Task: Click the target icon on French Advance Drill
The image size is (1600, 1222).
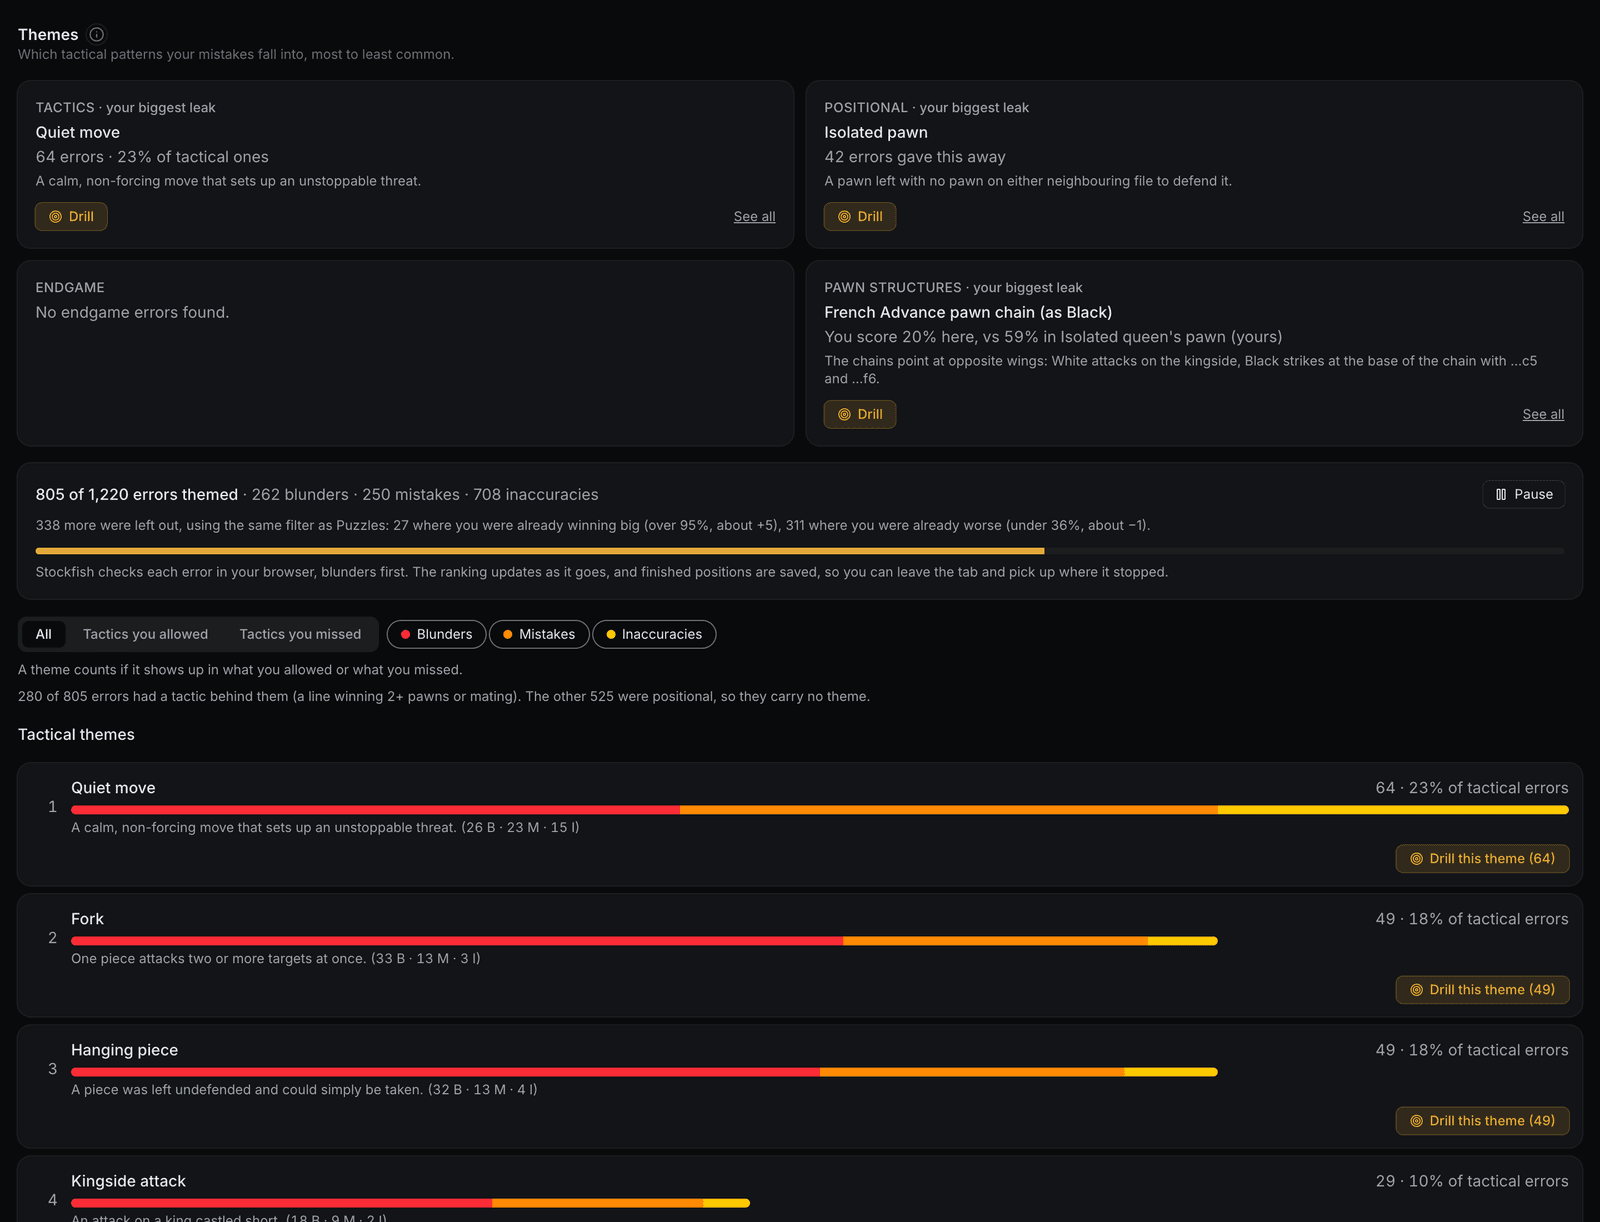Action: click(845, 415)
